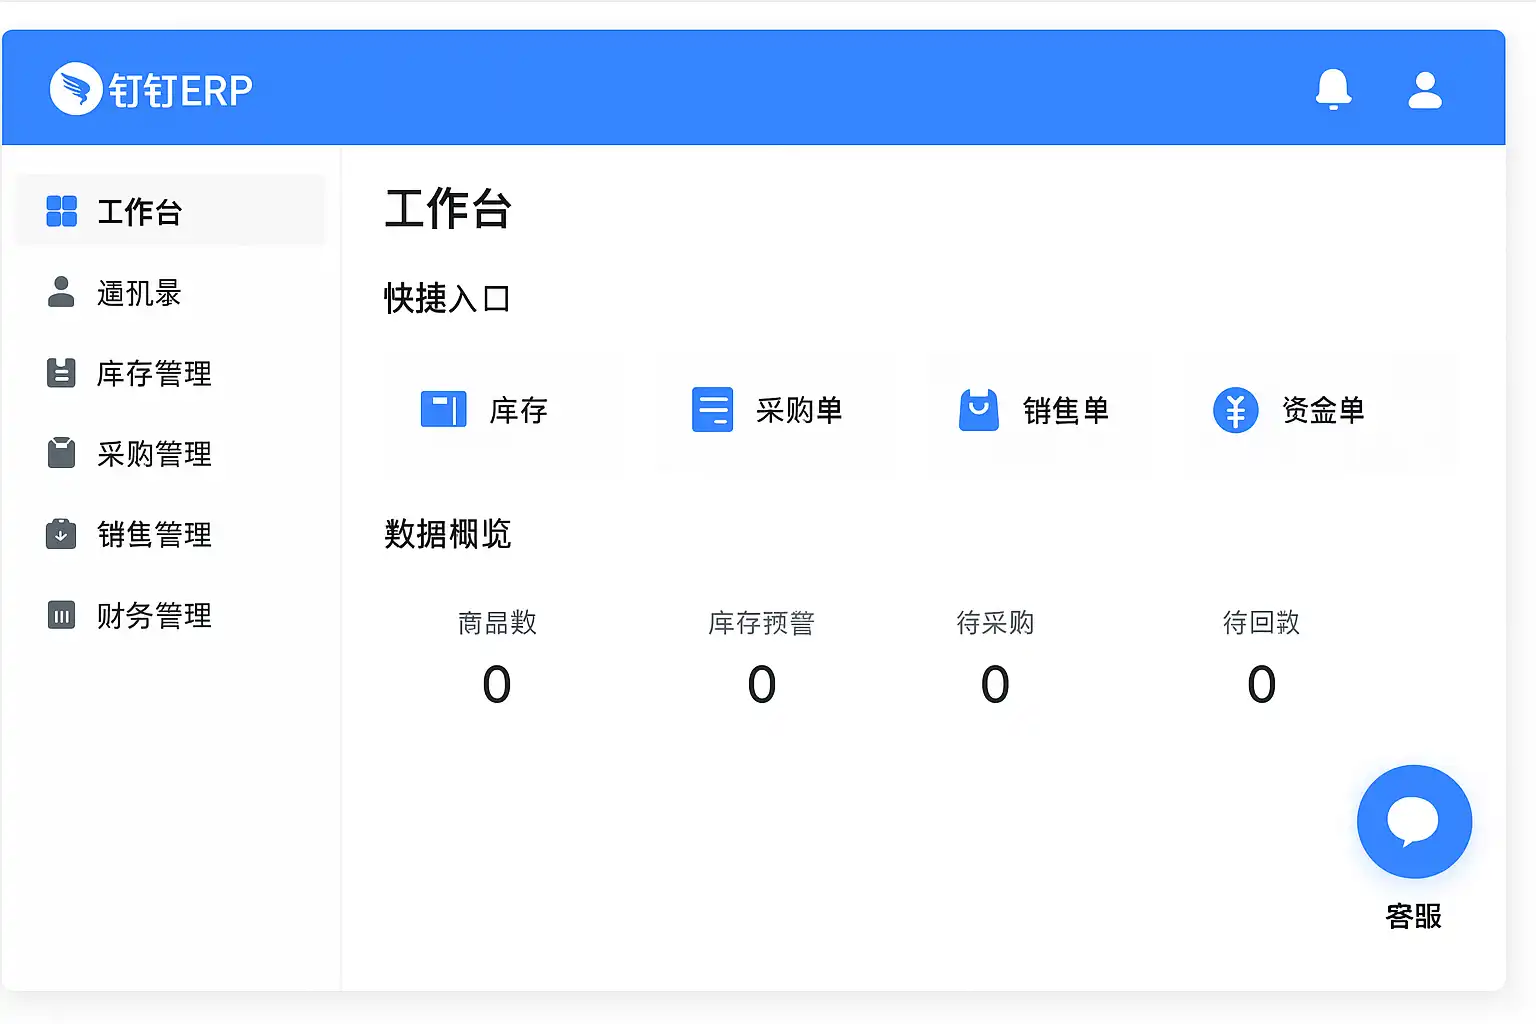Click the notification bell icon

pos(1333,89)
